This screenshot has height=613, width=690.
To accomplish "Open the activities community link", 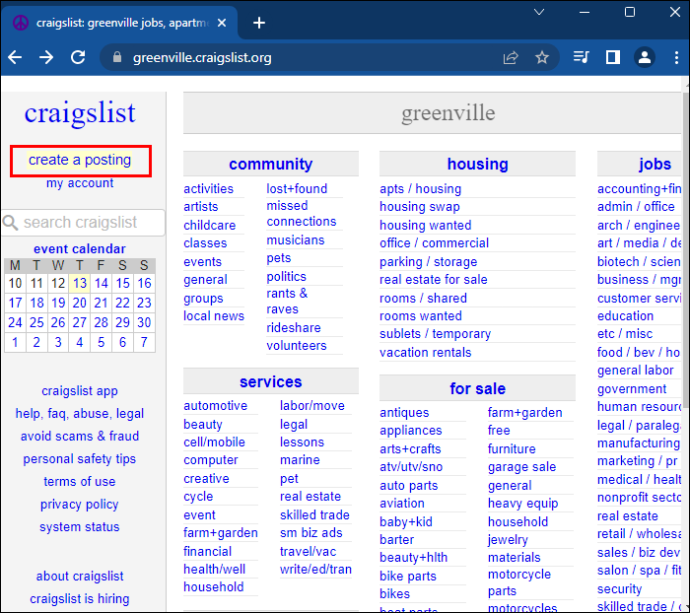I will 209,189.
